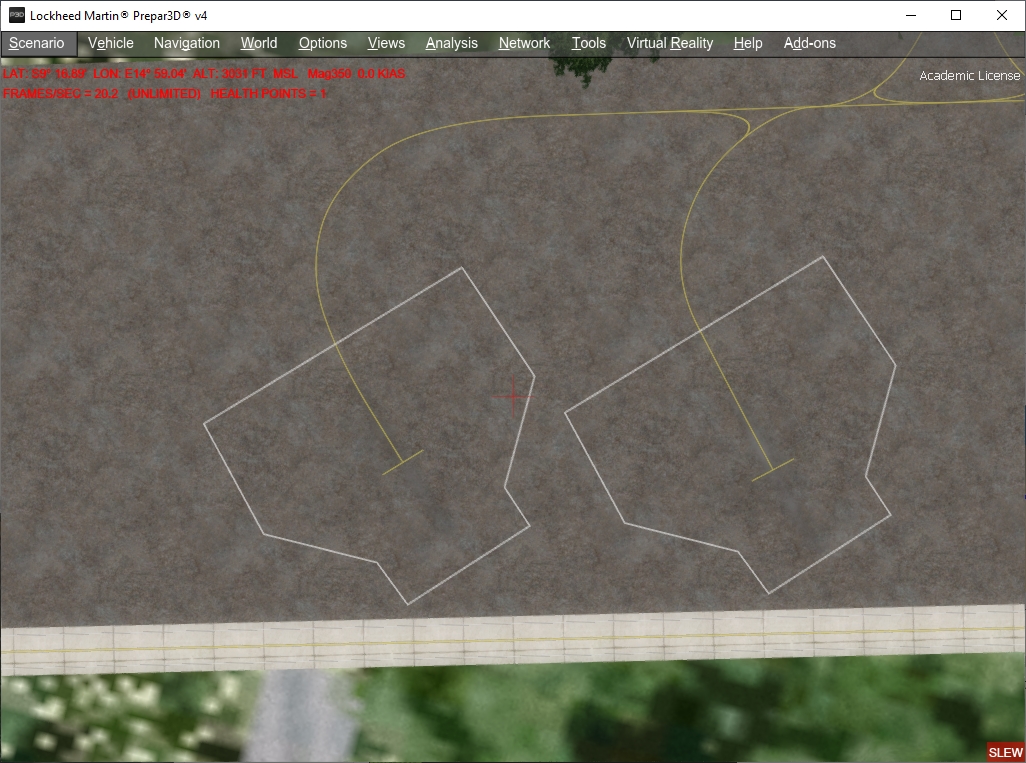Screen dimensions: 1026x763
Task: Open the Vehicle menu
Action: (x=111, y=43)
